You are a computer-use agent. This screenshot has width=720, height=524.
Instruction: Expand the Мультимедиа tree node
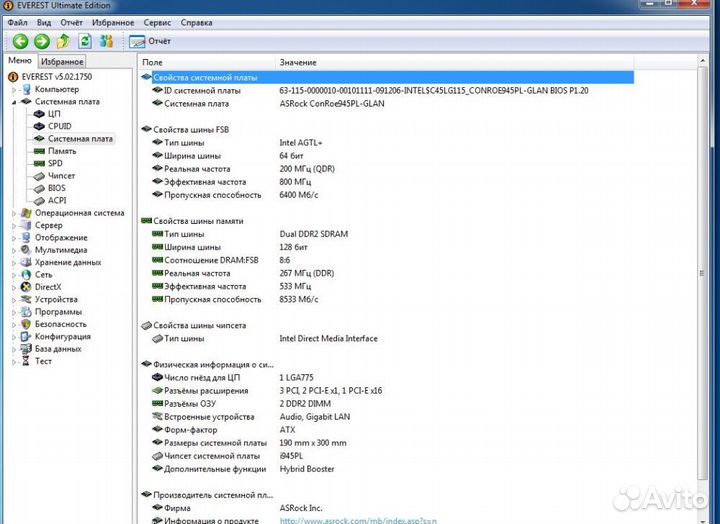tap(14, 251)
